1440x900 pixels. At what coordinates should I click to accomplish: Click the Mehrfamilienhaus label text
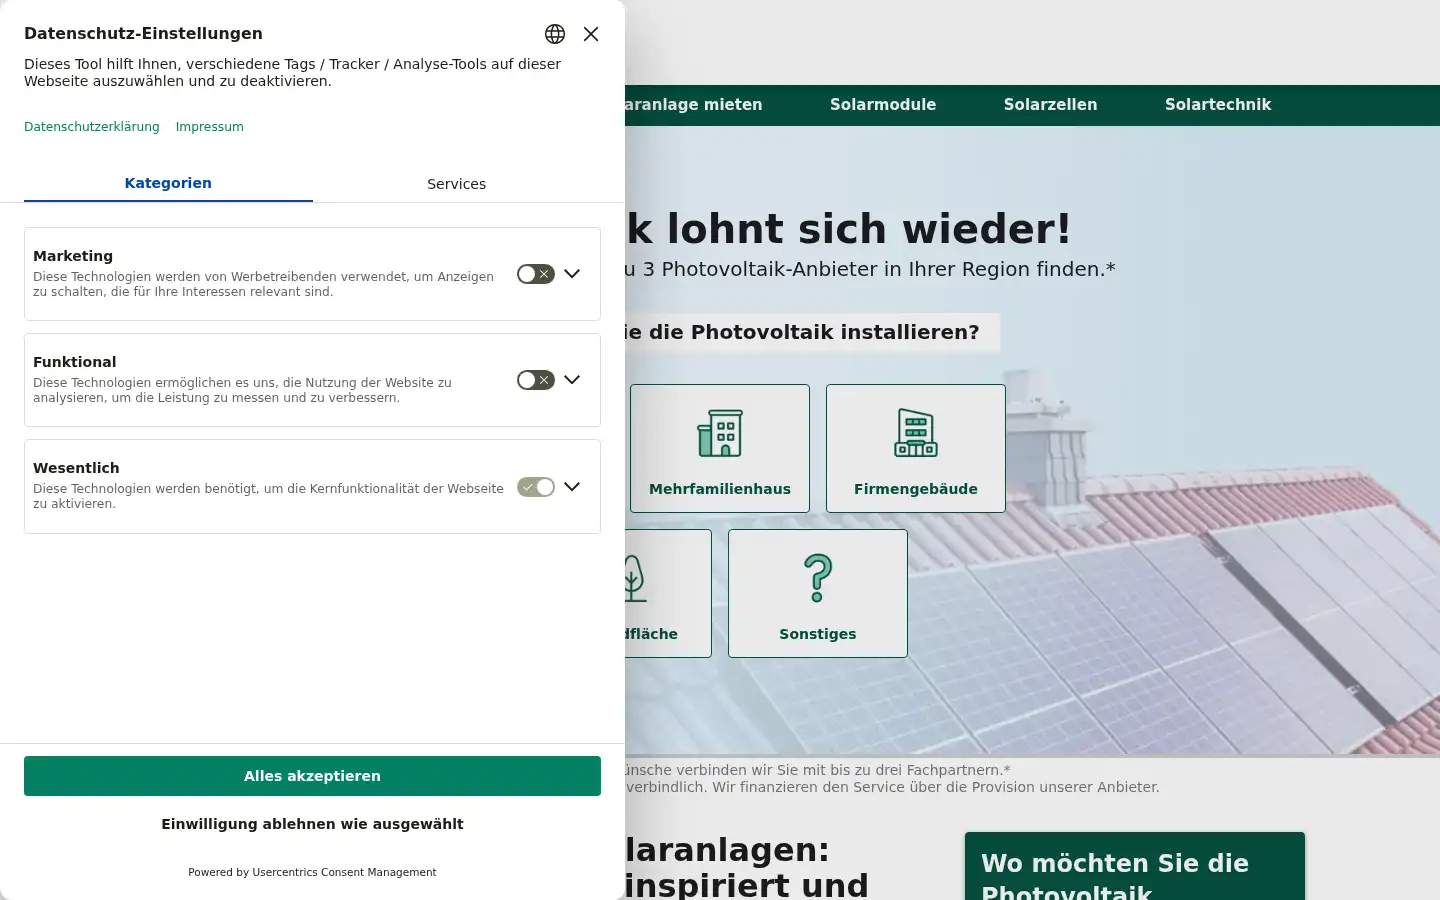720,489
